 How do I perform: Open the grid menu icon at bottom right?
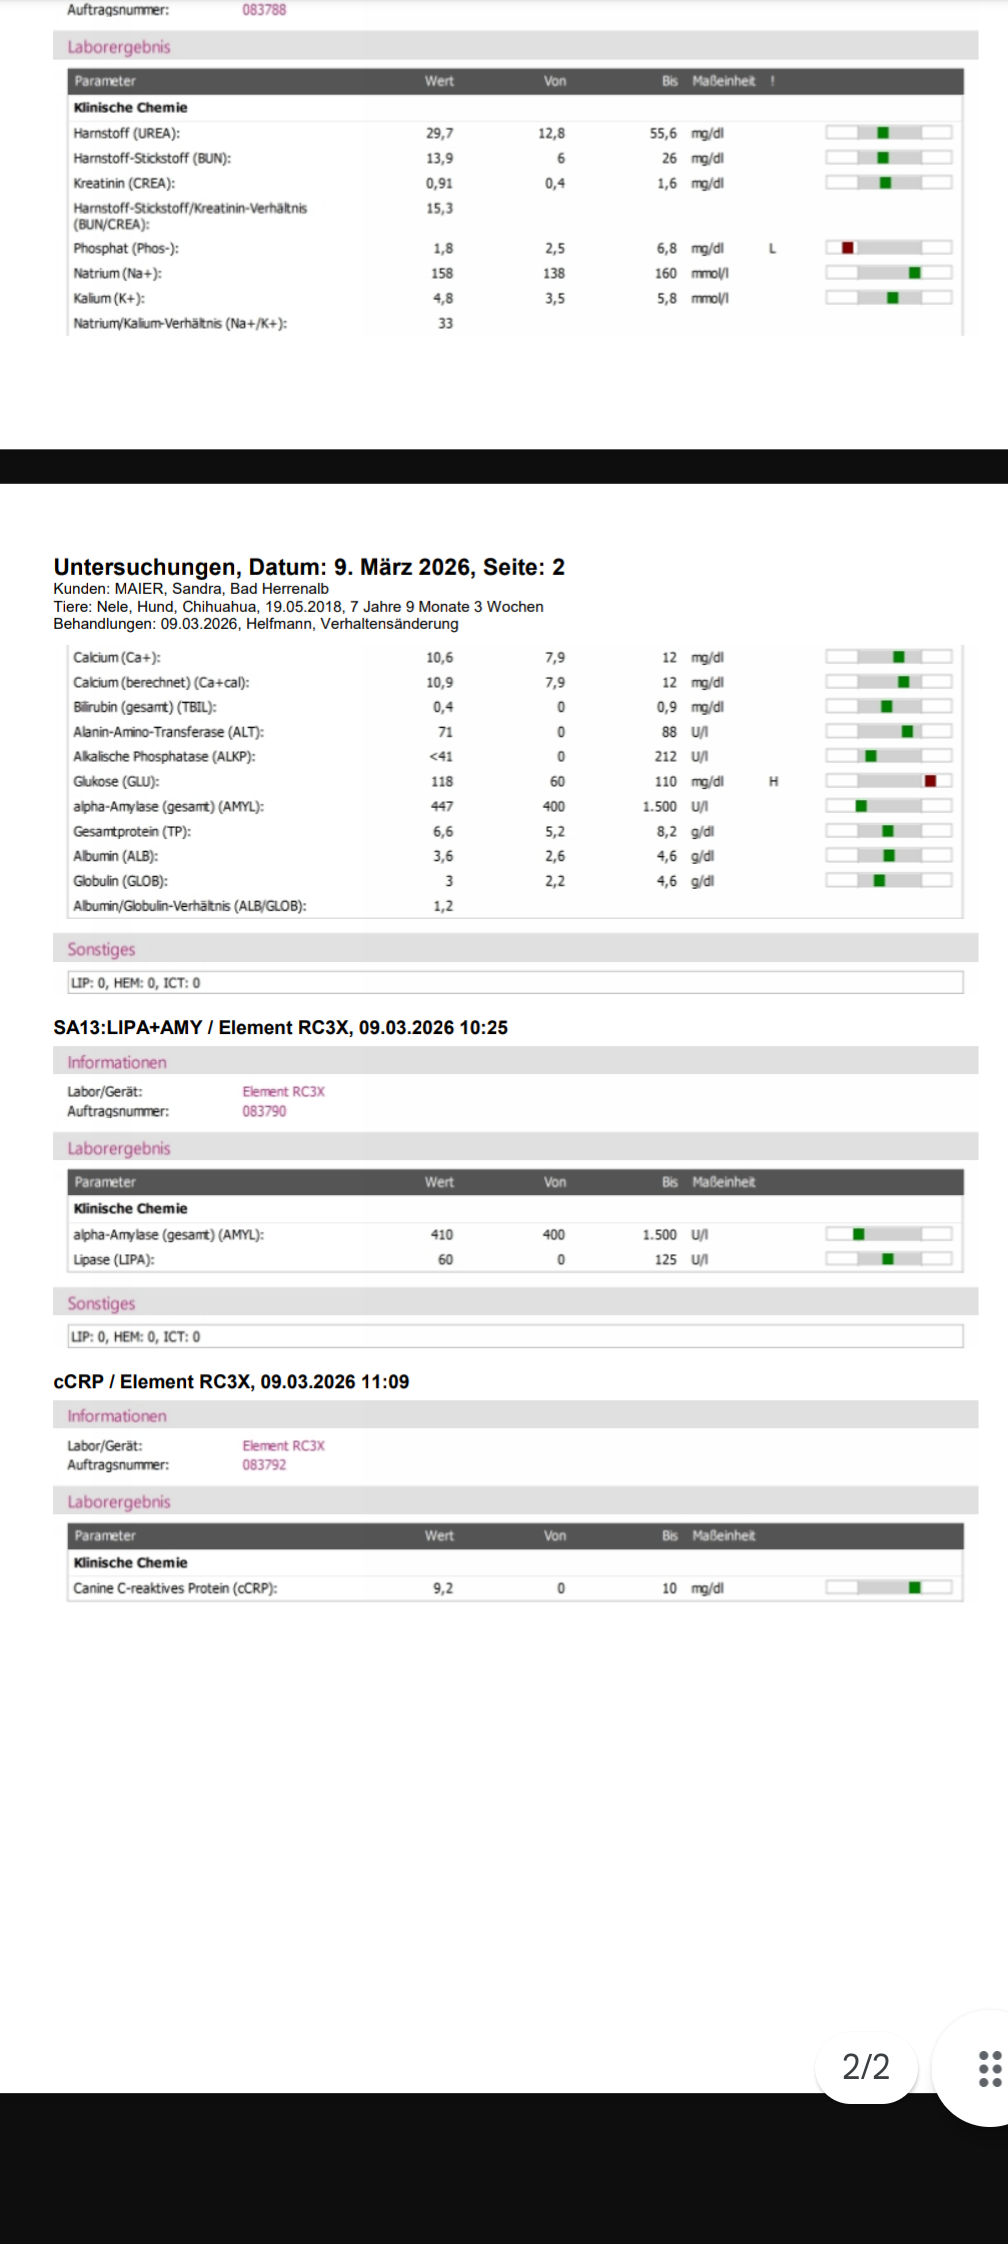coord(989,2068)
